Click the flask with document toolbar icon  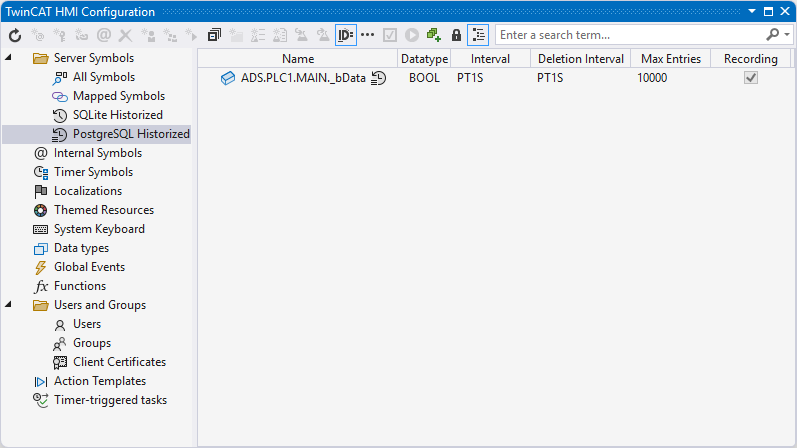coord(280,35)
